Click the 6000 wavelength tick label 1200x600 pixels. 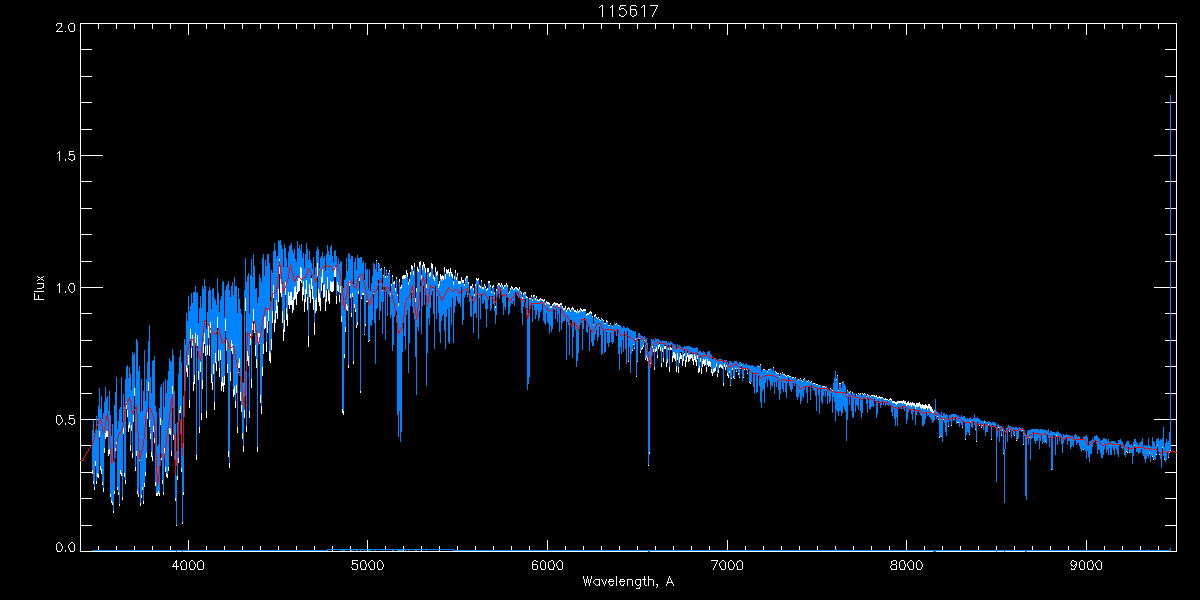[548, 565]
